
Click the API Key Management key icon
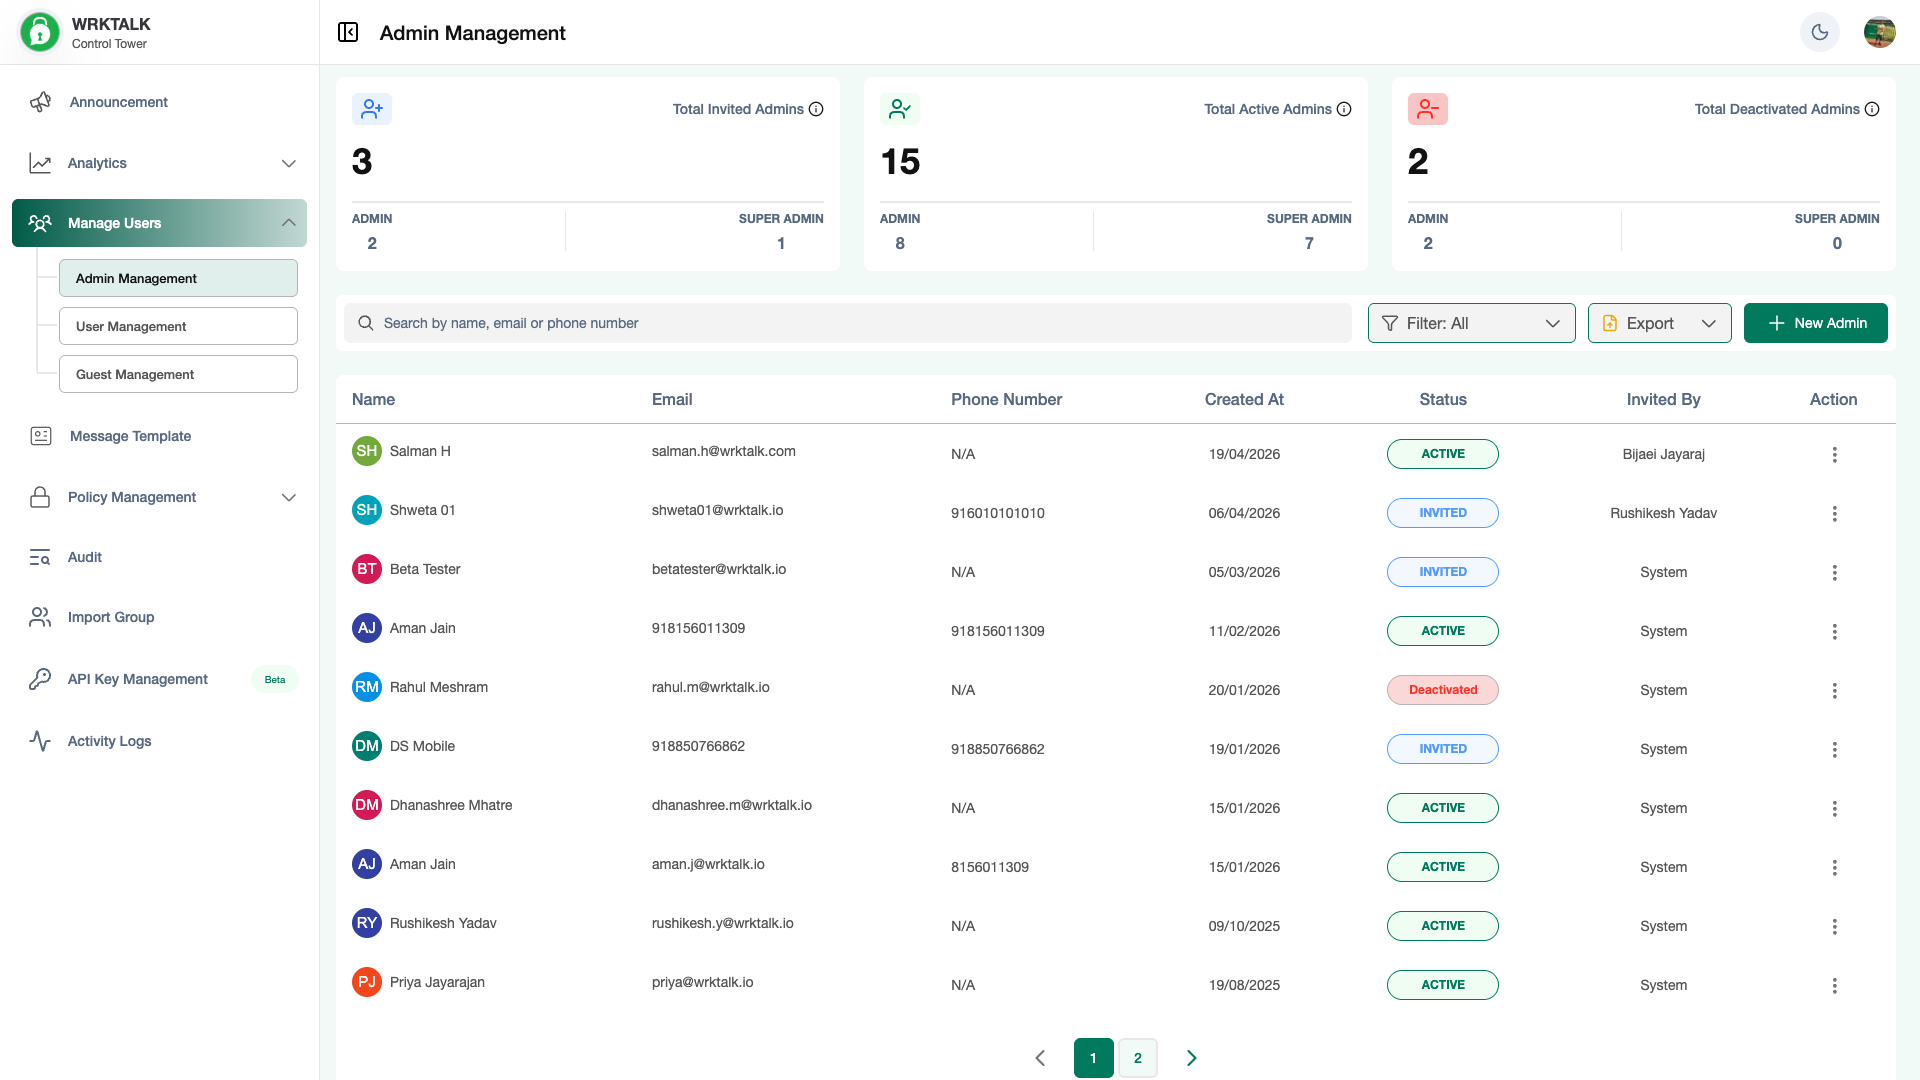point(40,679)
